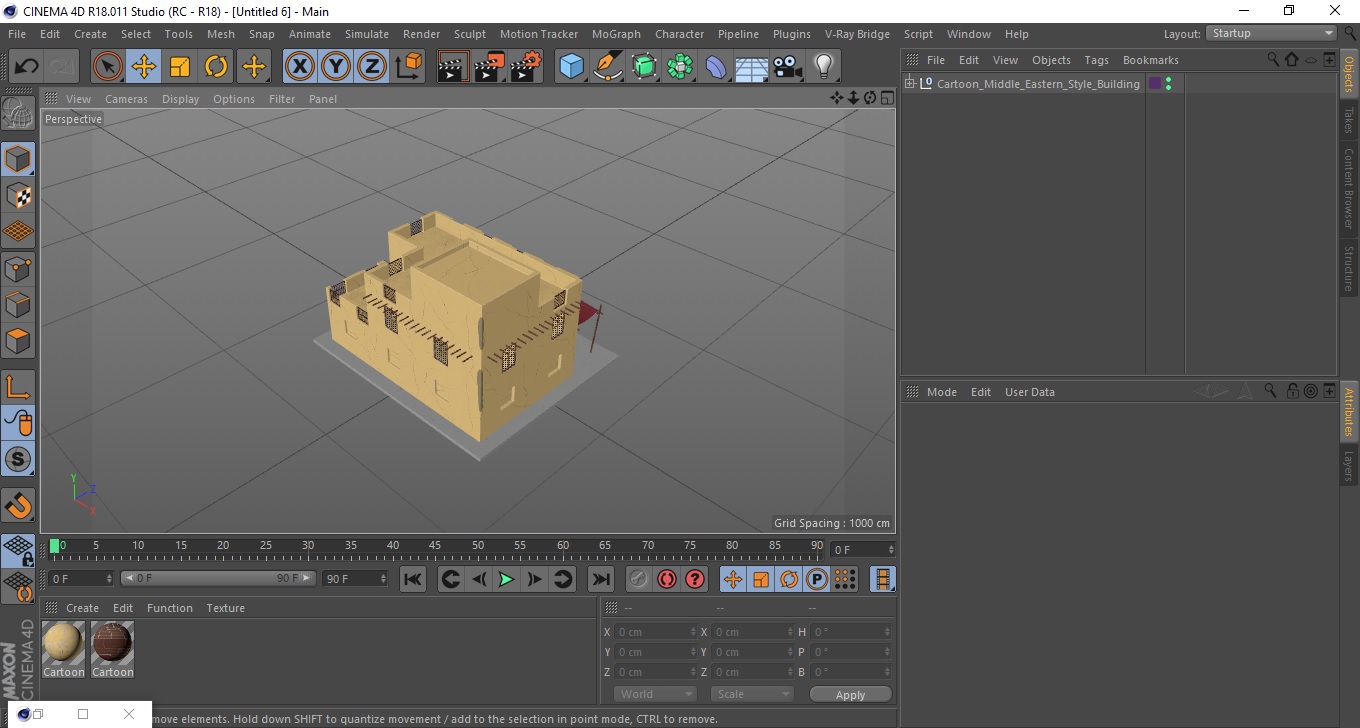The width and height of the screenshot is (1360, 728).
Task: Switch to Polygons mode
Action: (x=18, y=340)
